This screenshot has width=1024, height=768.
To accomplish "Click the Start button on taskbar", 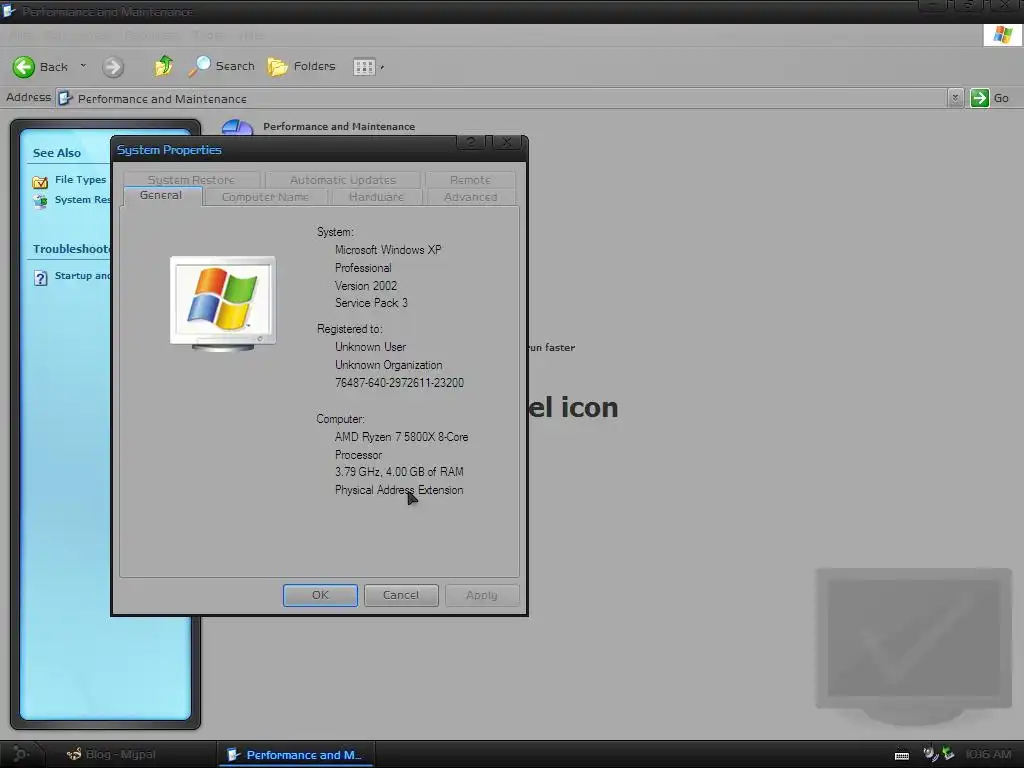I will tap(21, 754).
